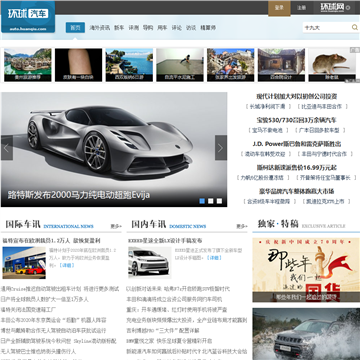This screenshot has height=360, width=360.
Task: Open the 齐普策将任宝马董事长 link
Action: (x=326, y=178)
